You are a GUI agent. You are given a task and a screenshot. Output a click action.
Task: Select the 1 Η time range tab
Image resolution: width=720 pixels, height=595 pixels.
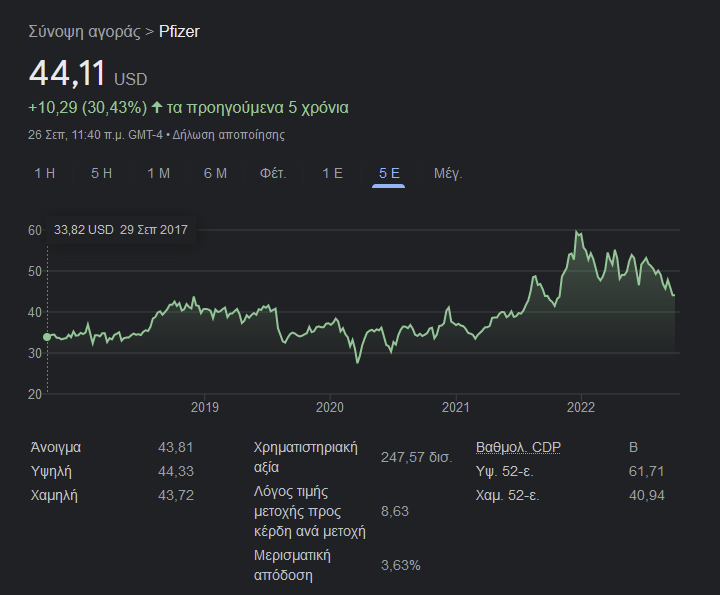[x=45, y=173]
